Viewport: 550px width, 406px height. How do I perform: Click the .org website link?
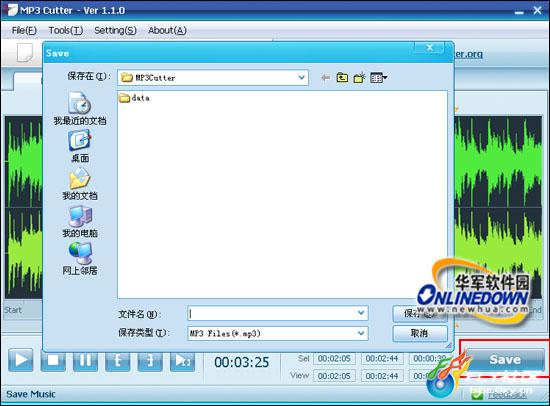(x=469, y=54)
